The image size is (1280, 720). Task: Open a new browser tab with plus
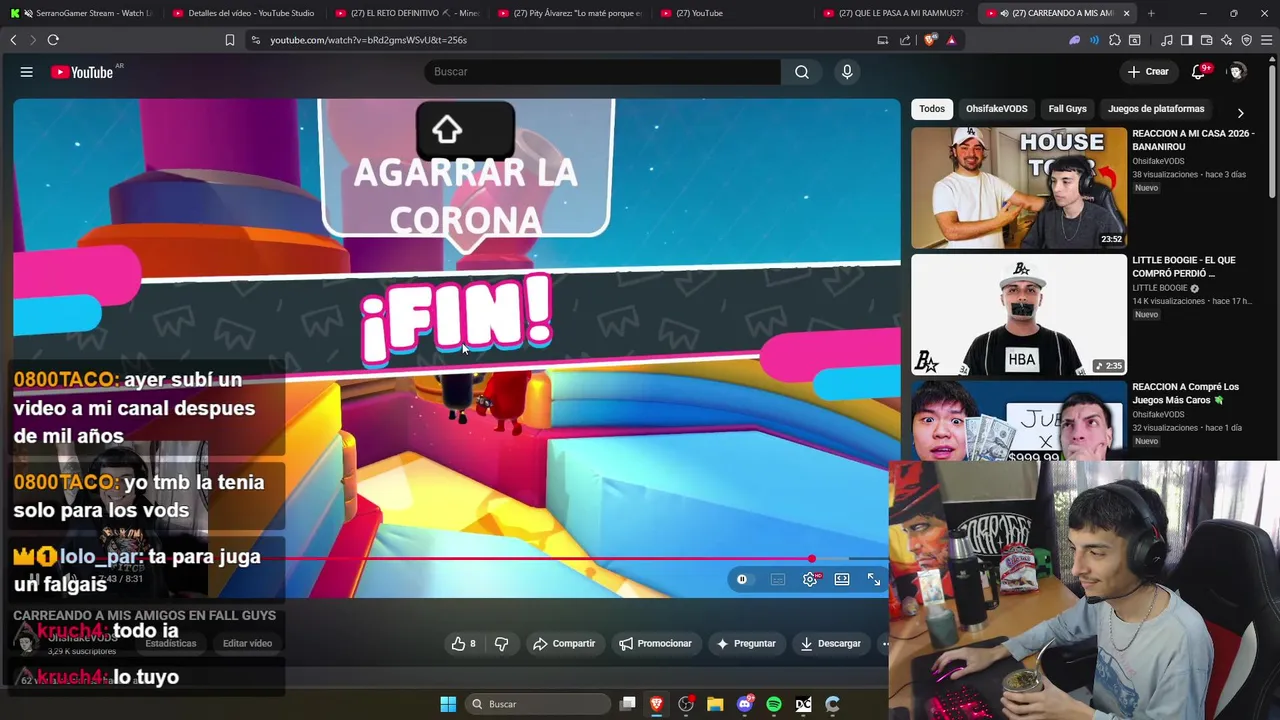coord(1151,13)
